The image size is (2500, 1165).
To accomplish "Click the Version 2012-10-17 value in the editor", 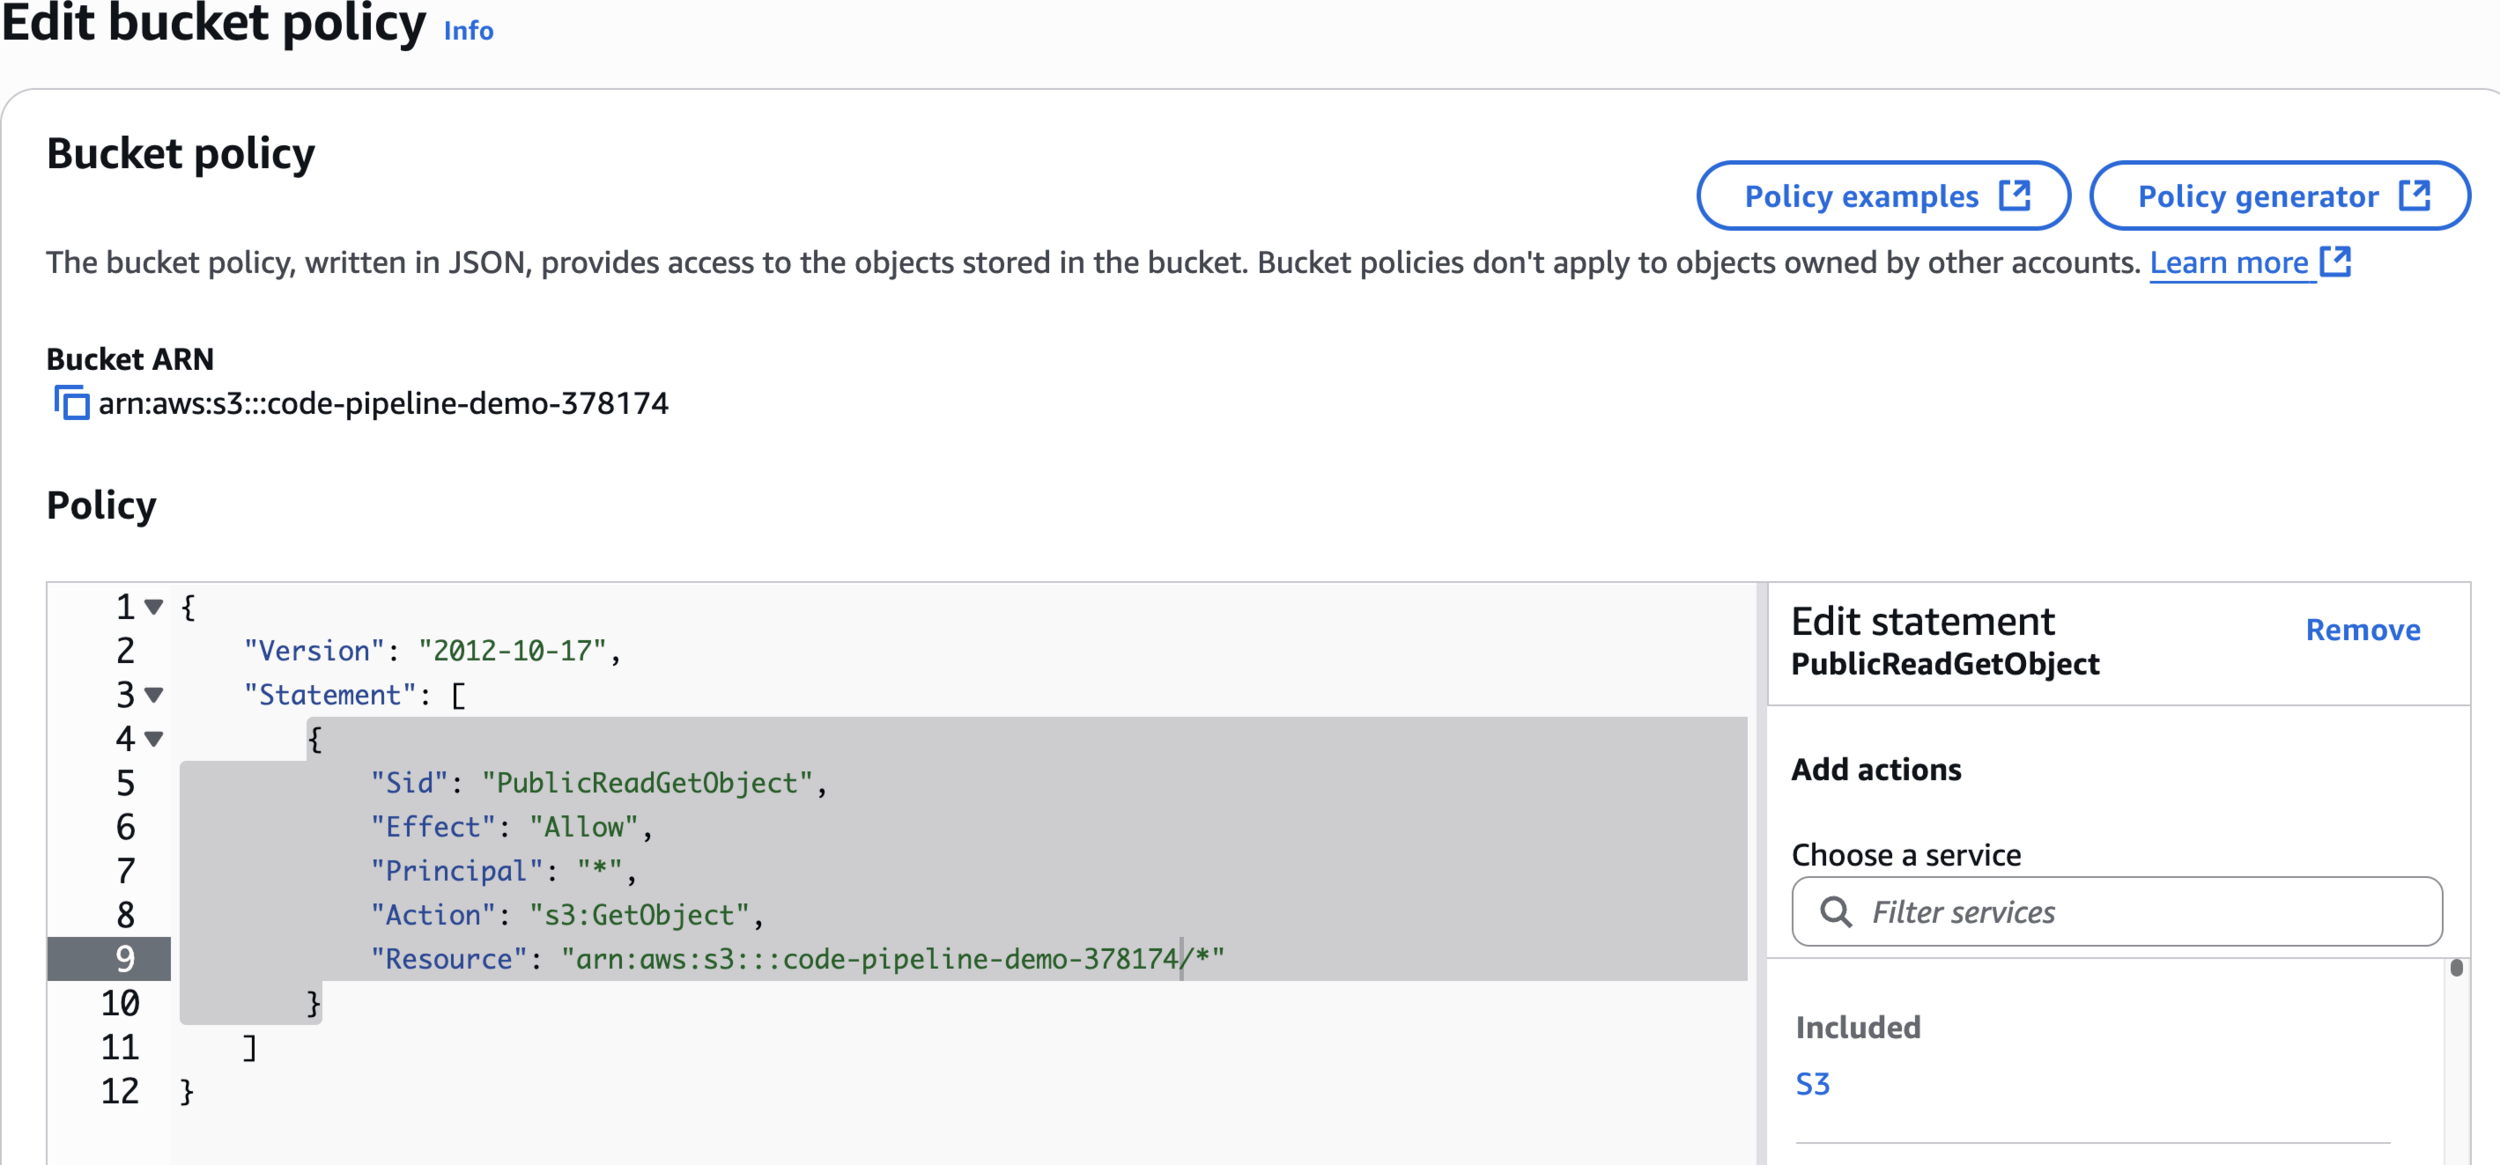I will [x=513, y=651].
